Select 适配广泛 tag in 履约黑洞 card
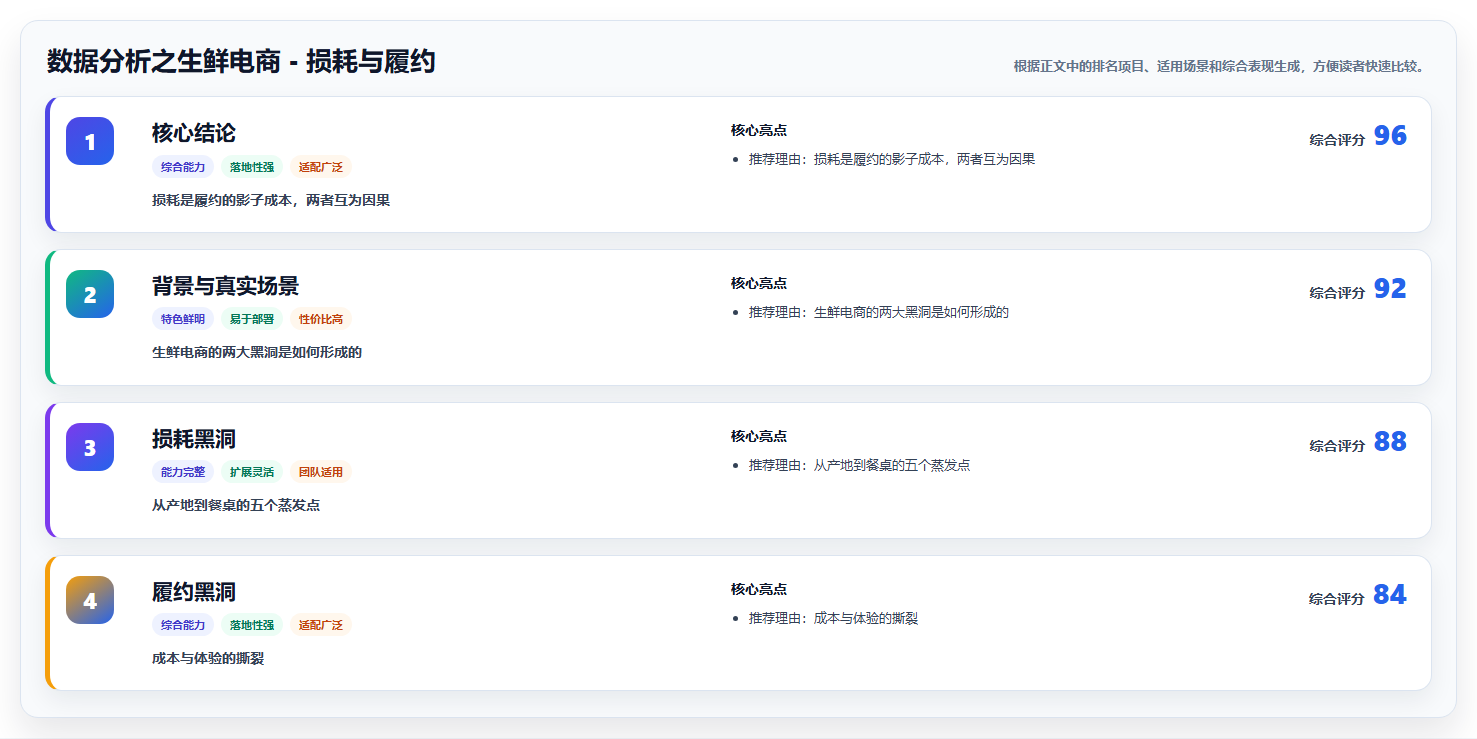Image resolution: width=1477 pixels, height=739 pixels. pos(321,625)
